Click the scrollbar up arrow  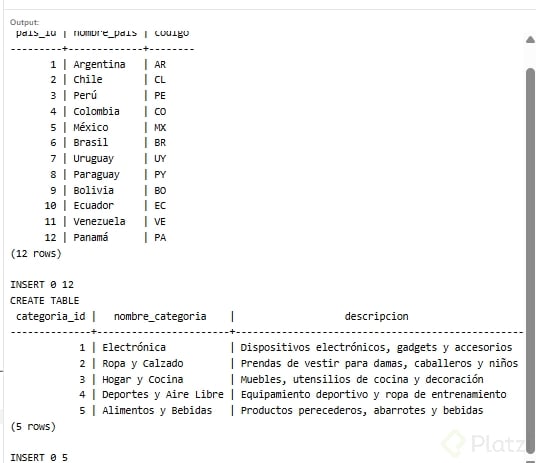(x=530, y=40)
